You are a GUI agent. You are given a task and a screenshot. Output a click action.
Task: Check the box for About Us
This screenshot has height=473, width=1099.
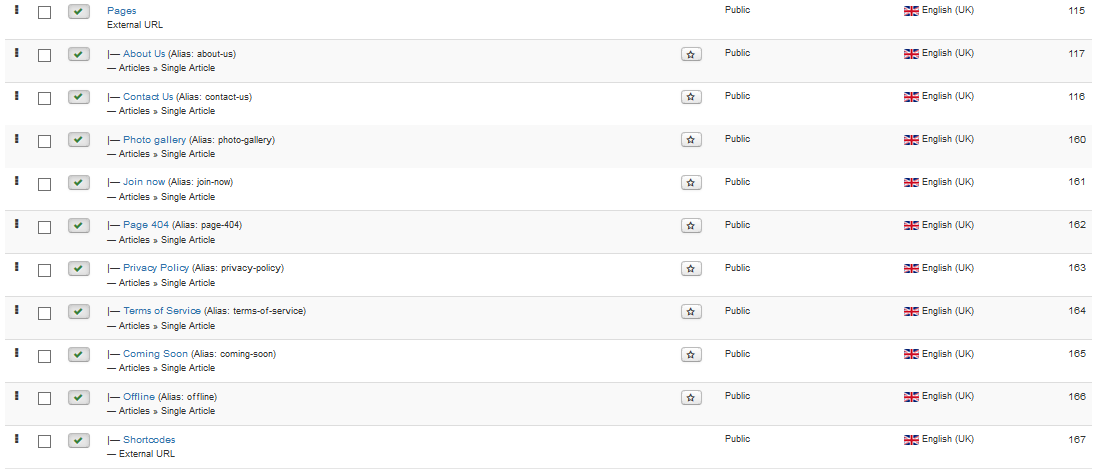44,55
